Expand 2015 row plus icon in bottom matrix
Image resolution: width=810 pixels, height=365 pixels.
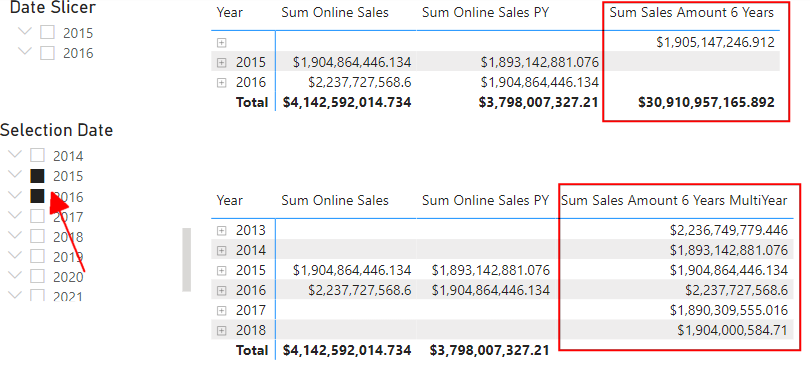tap(222, 271)
